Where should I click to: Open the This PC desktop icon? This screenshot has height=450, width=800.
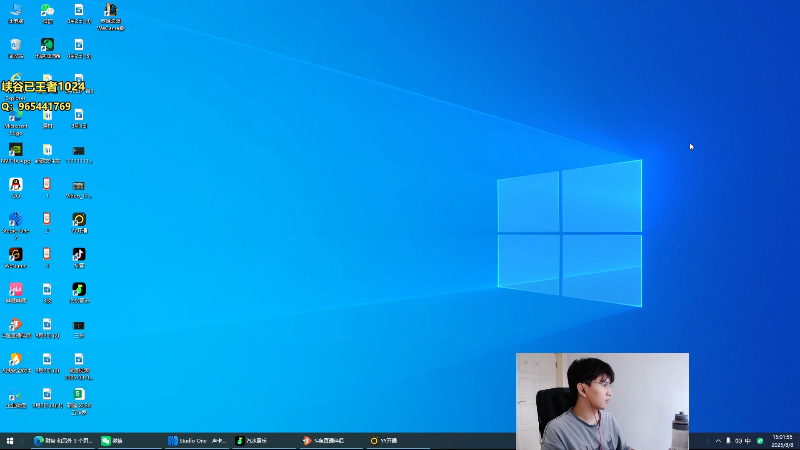[x=16, y=14]
